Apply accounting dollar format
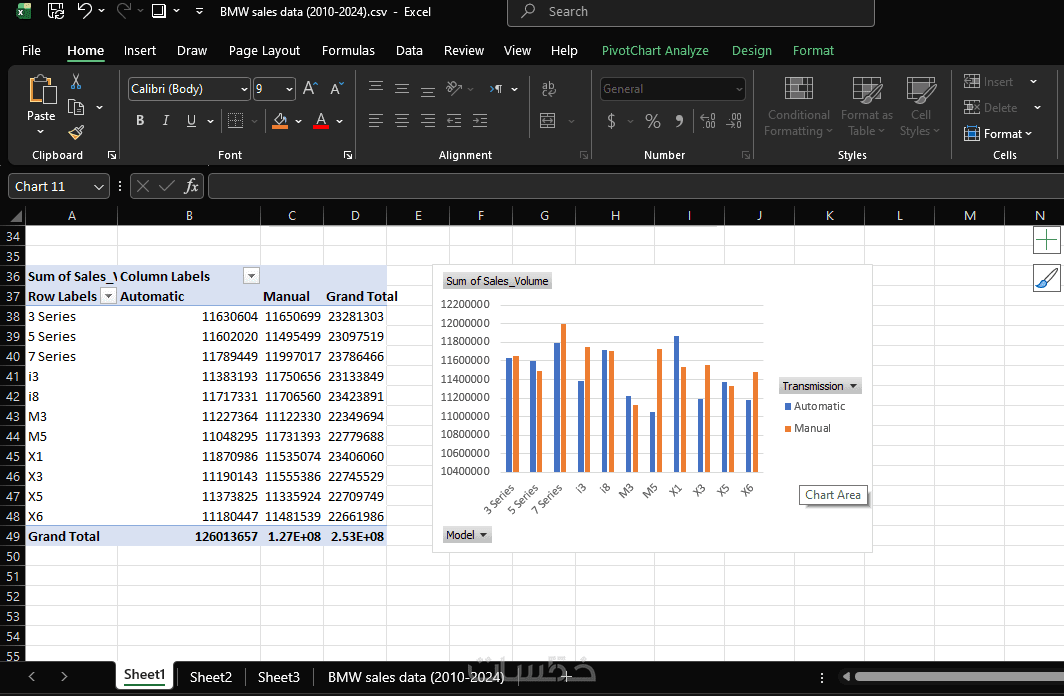 611,121
